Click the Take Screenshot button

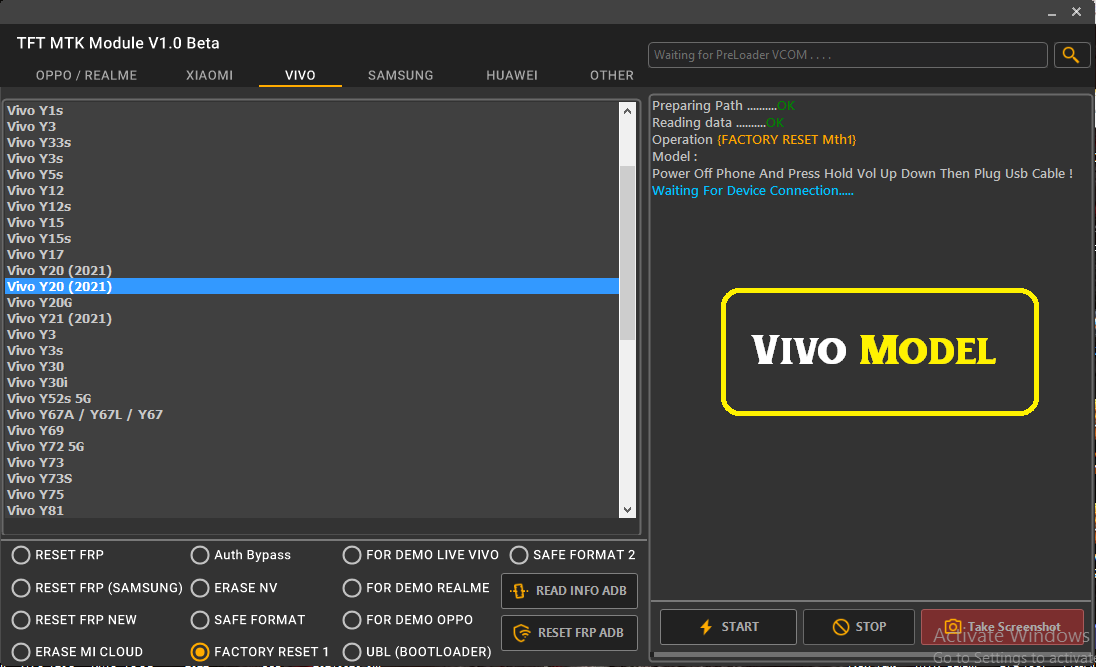tap(1002, 626)
